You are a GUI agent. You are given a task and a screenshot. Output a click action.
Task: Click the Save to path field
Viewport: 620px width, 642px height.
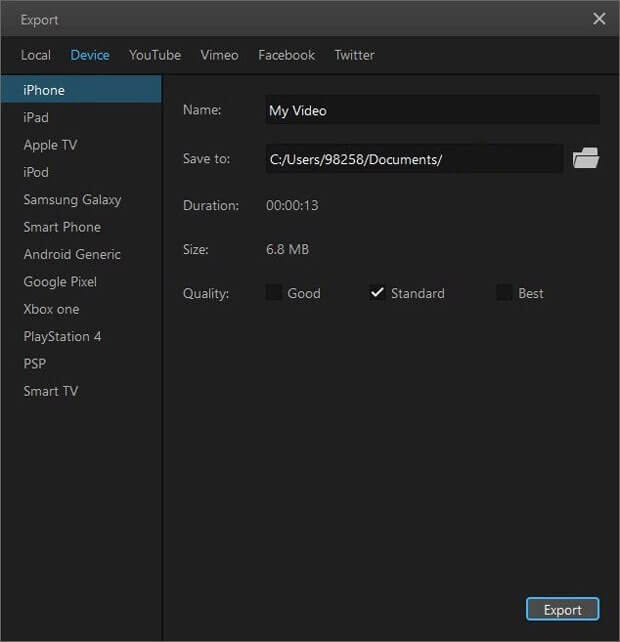pos(414,158)
